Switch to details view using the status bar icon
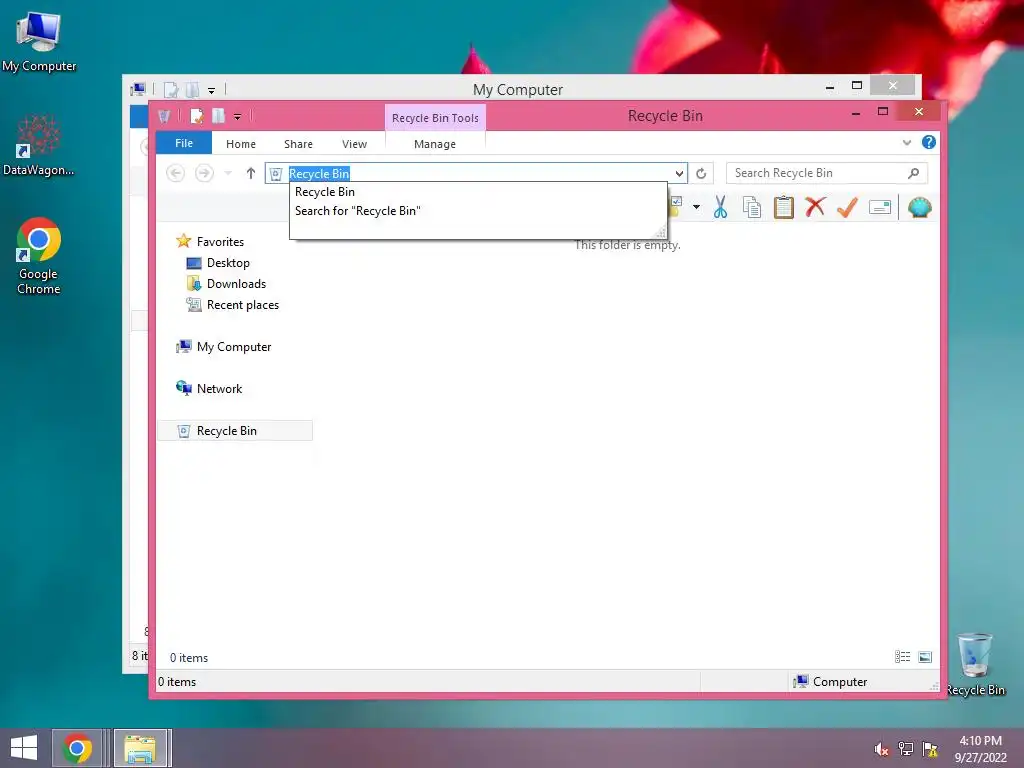 (903, 657)
